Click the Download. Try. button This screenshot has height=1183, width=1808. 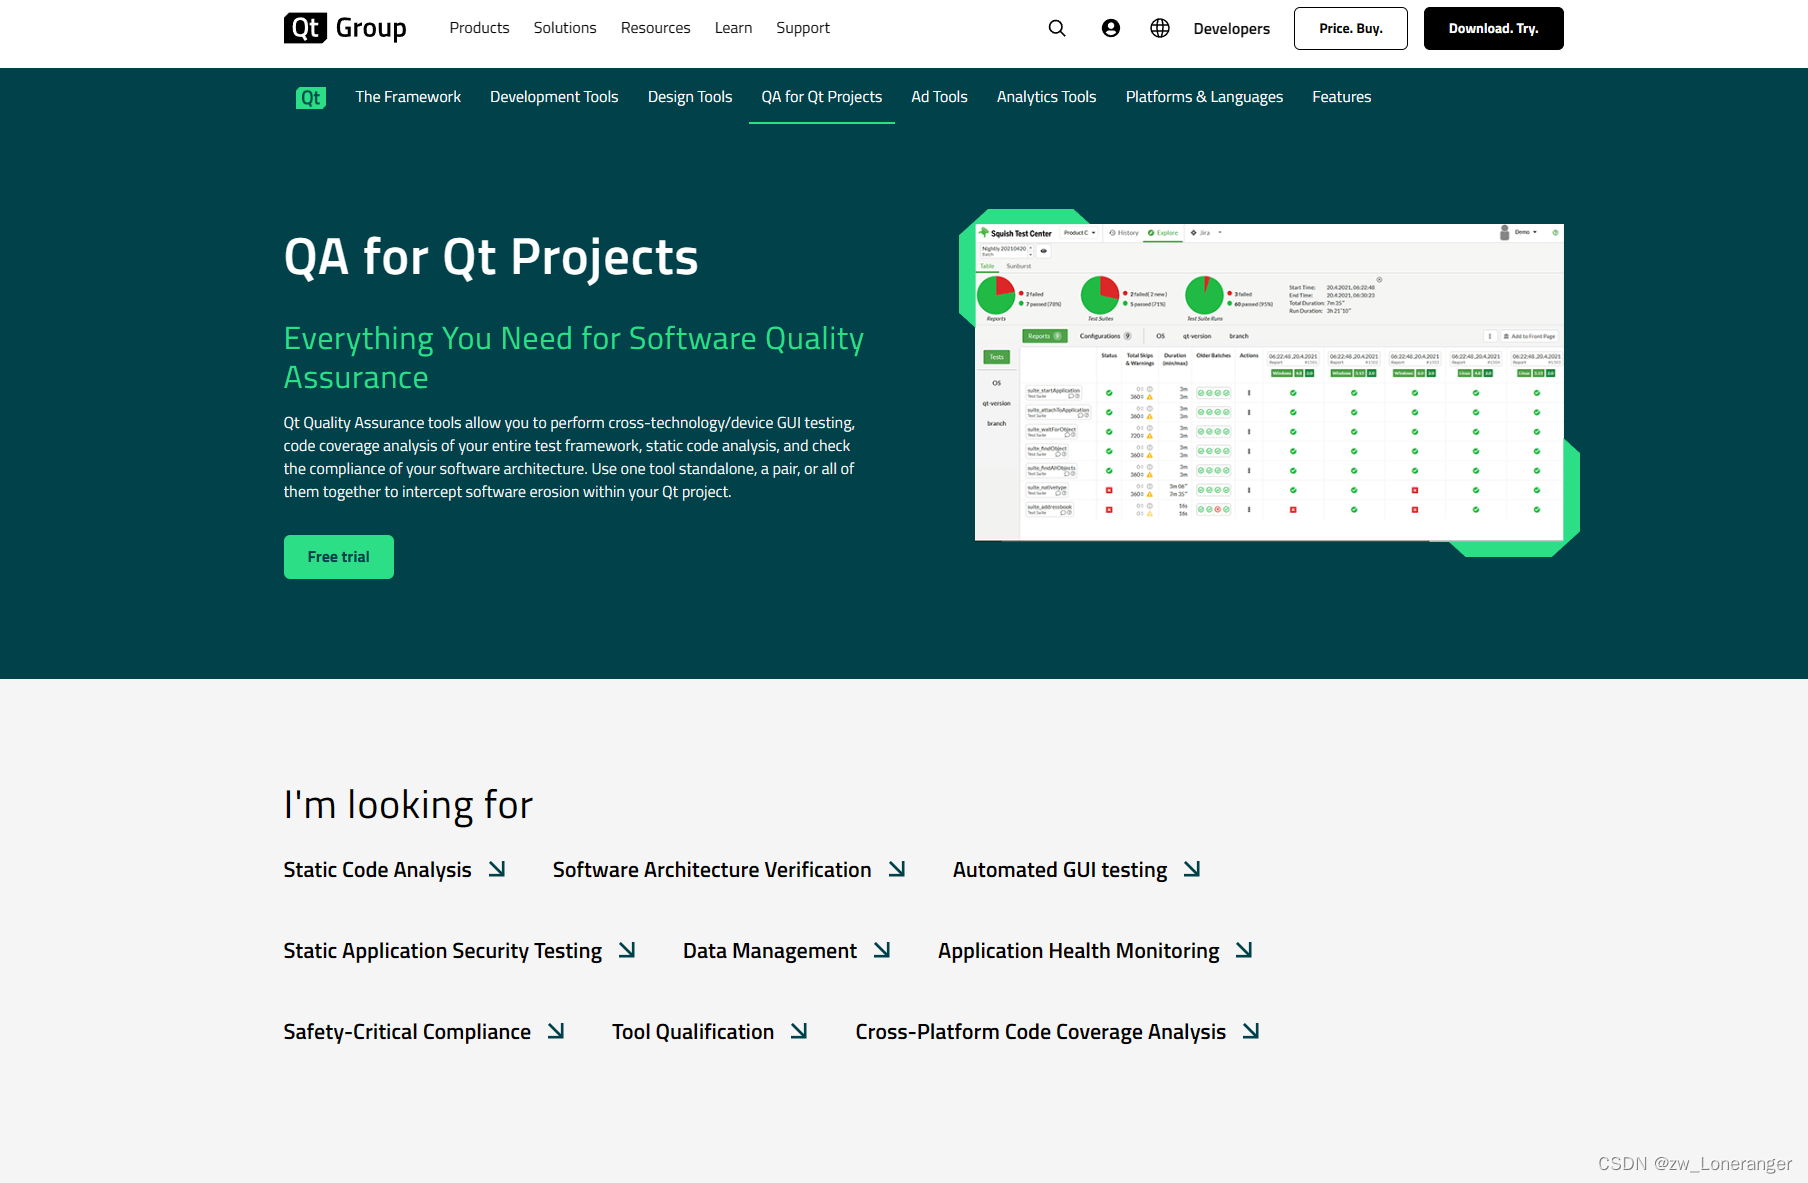1493,28
